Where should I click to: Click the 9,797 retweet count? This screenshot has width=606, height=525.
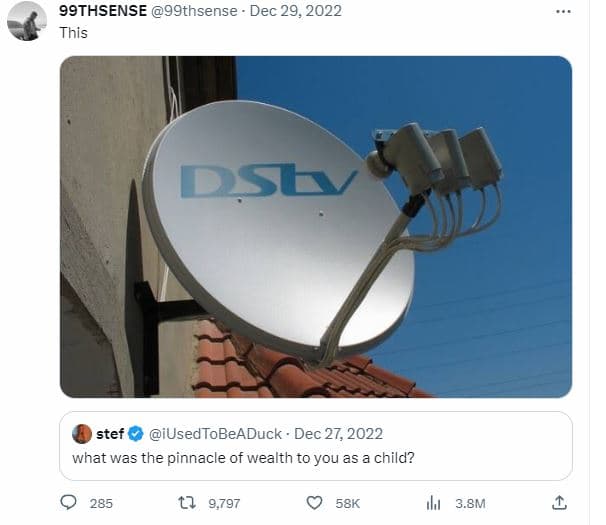click(x=224, y=503)
